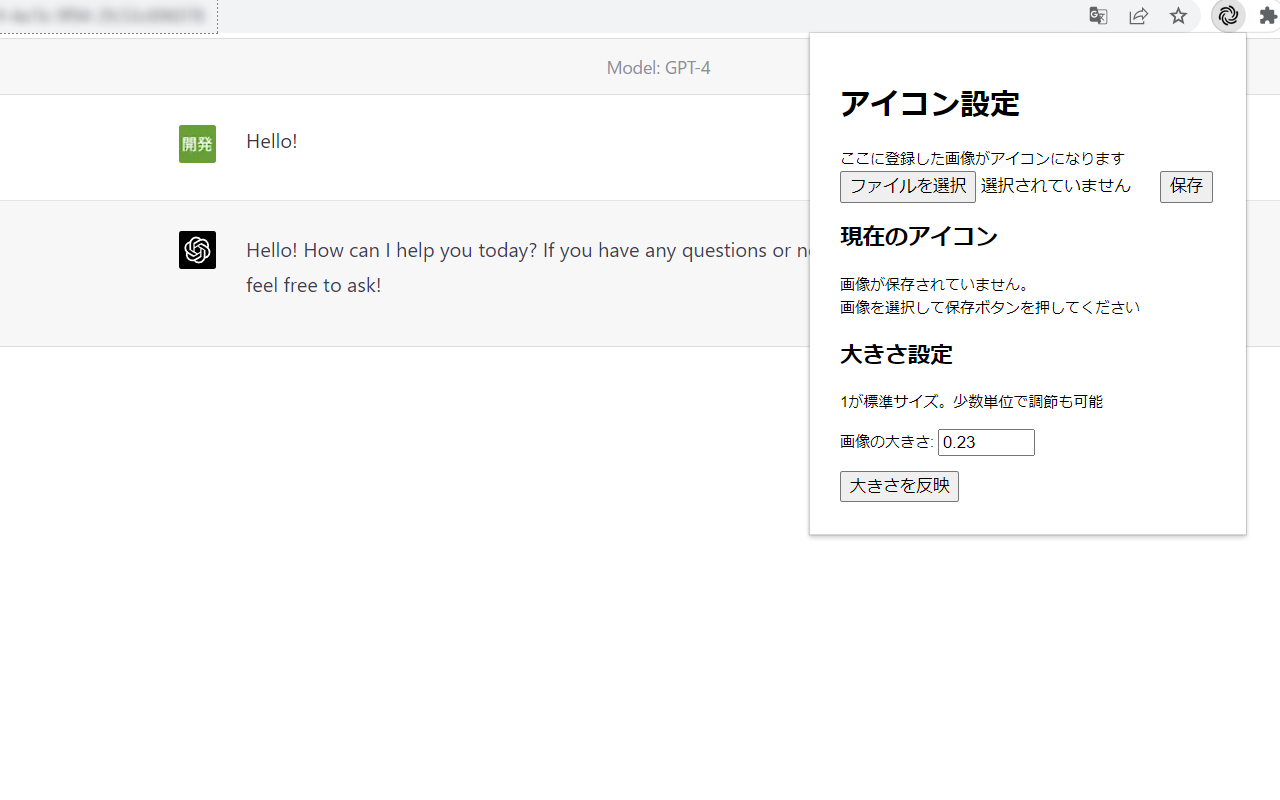Bookmark this page with the star icon
Image resolution: width=1280 pixels, height=800 pixels.
coord(1179,16)
